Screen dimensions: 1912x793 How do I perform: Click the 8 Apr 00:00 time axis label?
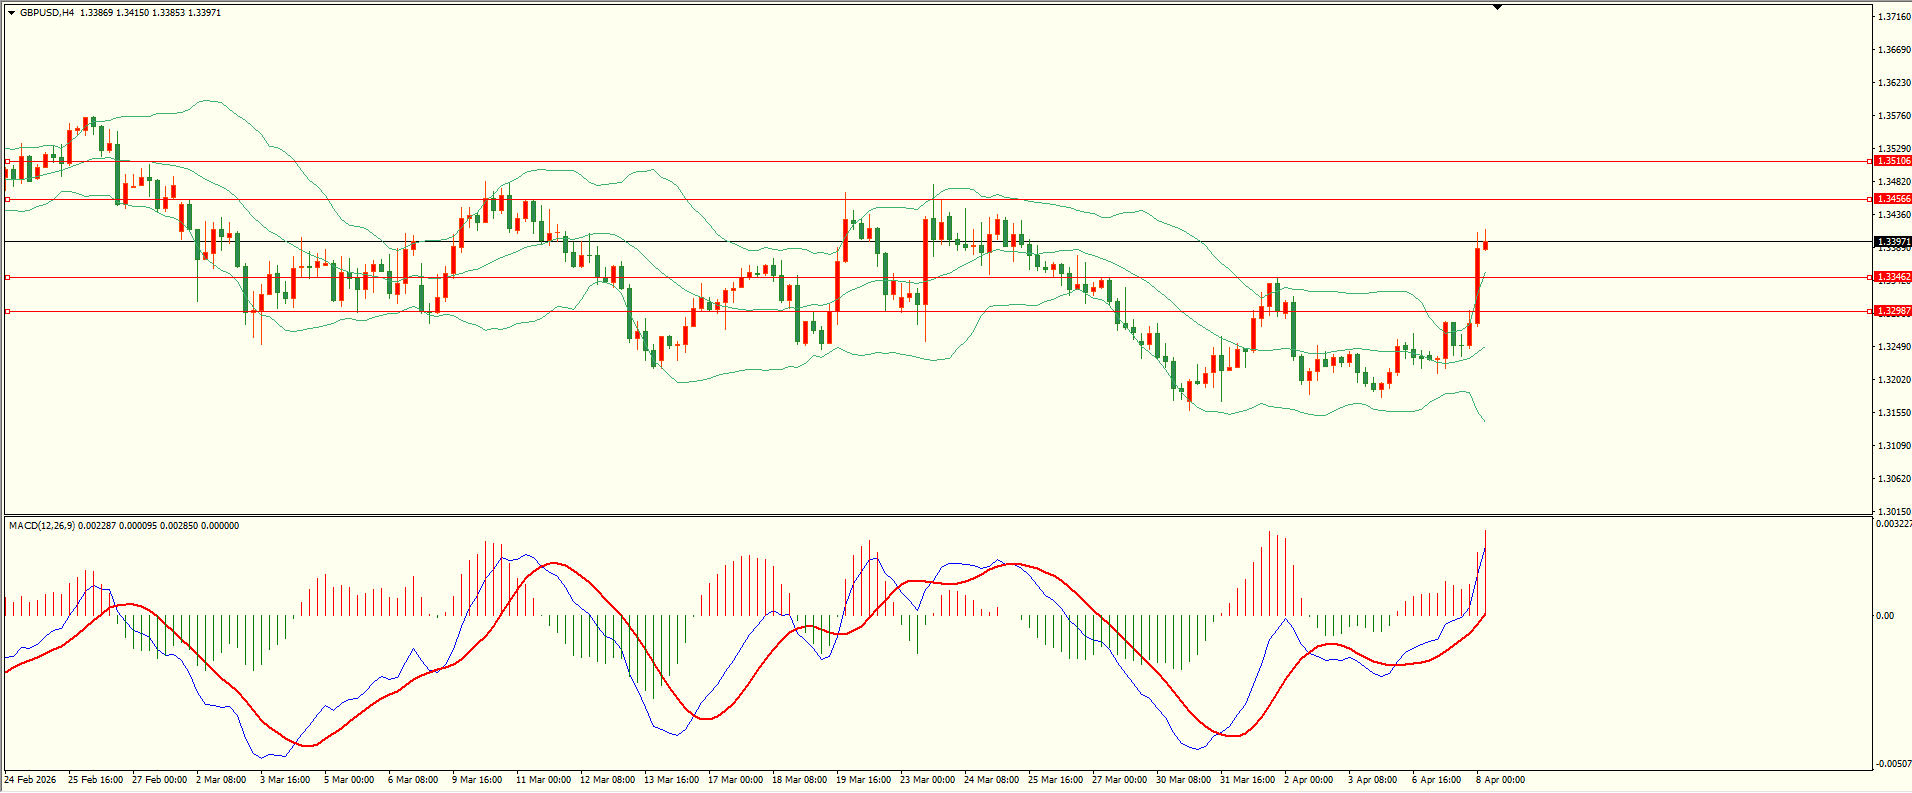pos(1500,780)
